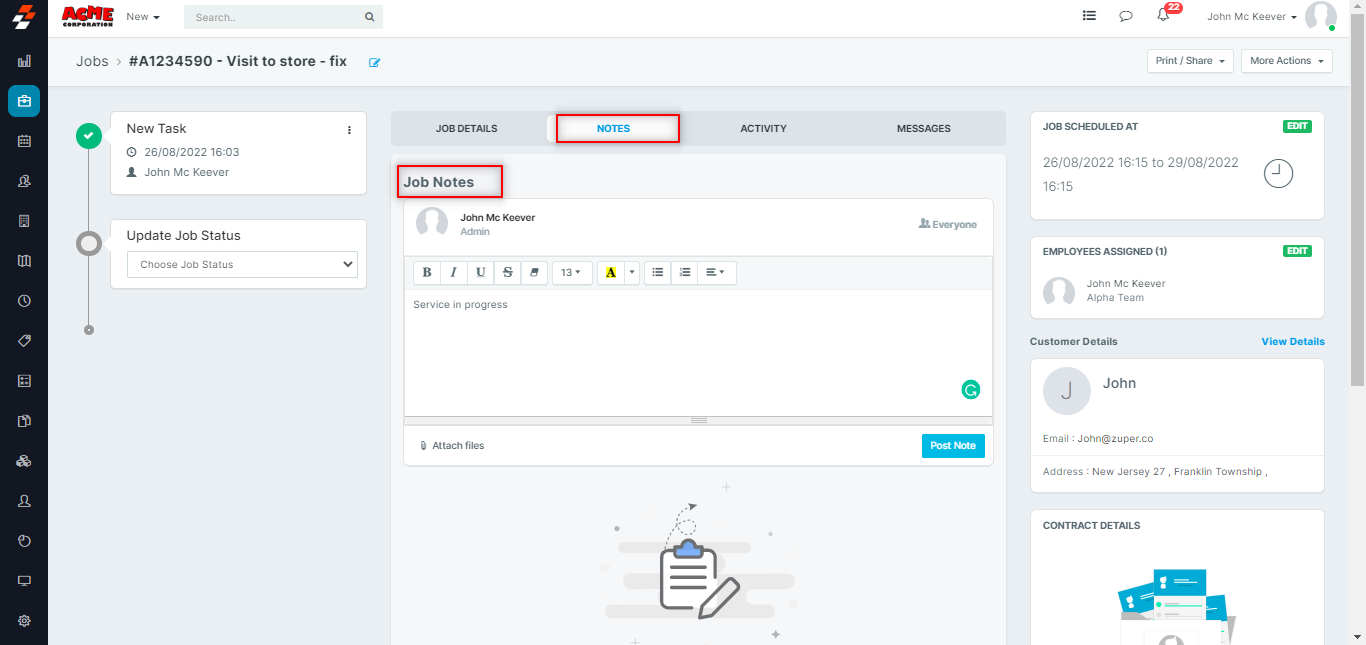Image resolution: width=1366 pixels, height=645 pixels.
Task: Open the Jobs briefcase sidebar icon
Action: (24, 101)
